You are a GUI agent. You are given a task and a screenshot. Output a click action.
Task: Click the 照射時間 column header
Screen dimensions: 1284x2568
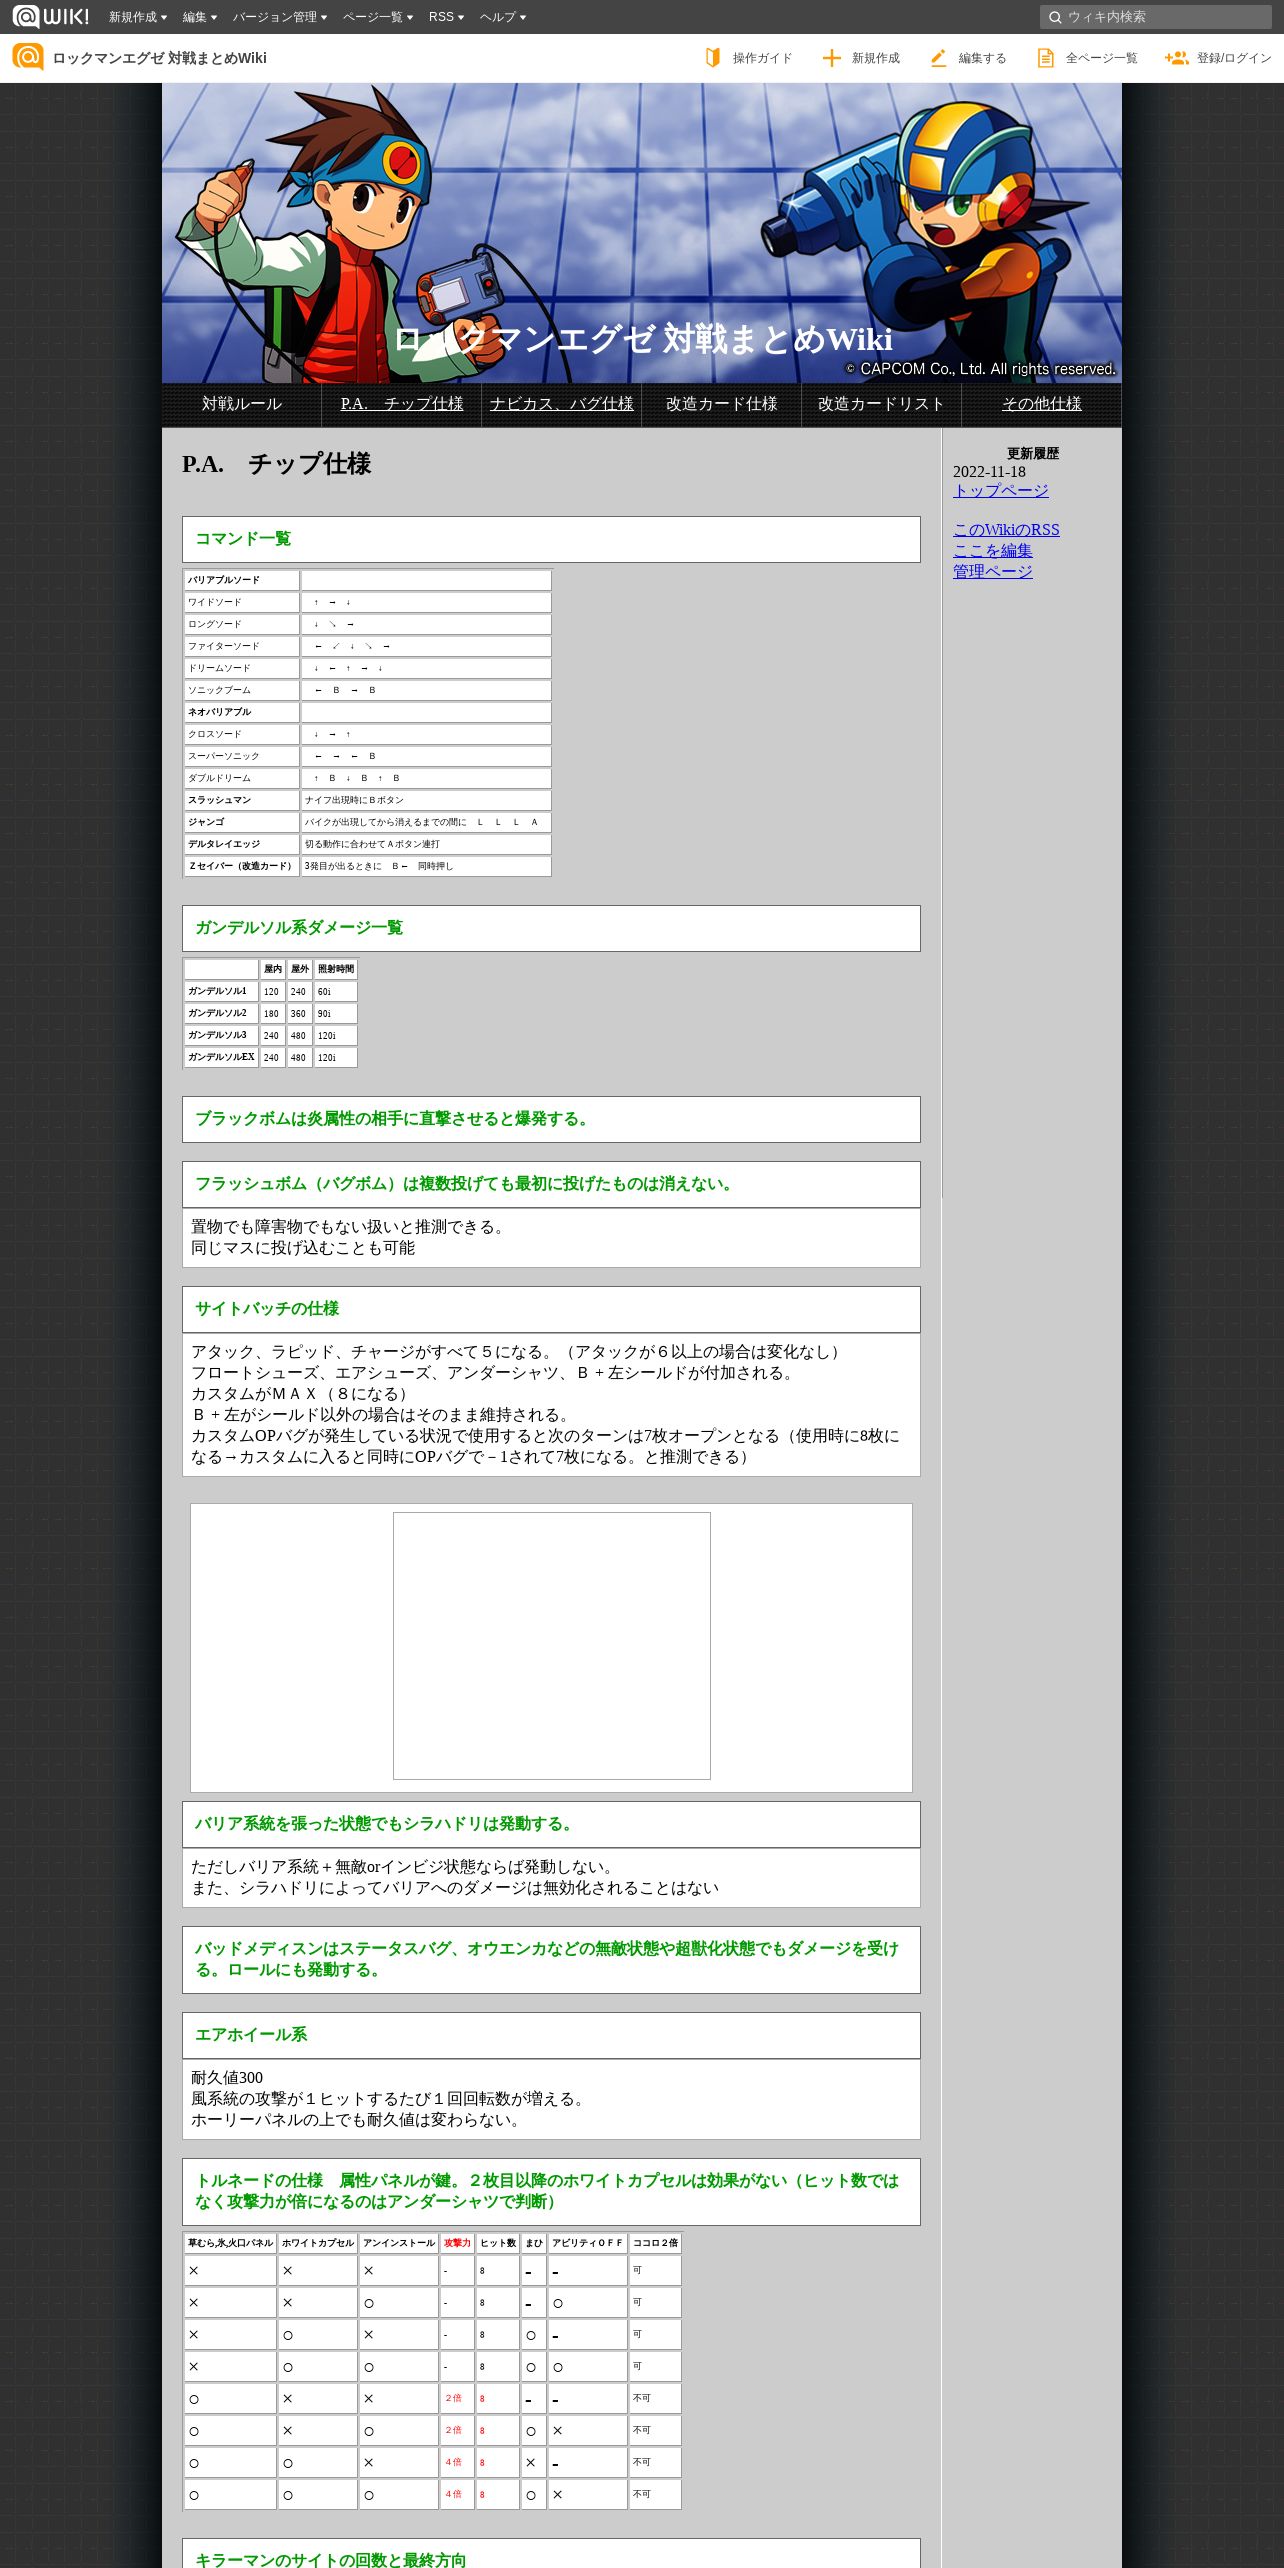pos(336,969)
